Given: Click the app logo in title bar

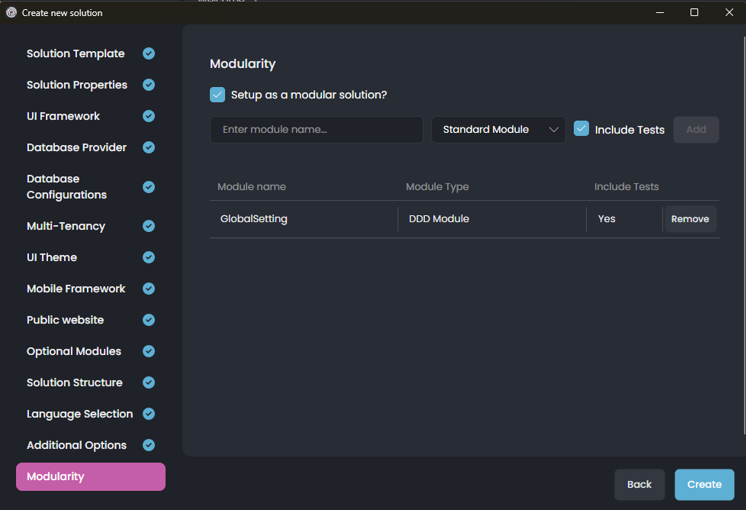Looking at the screenshot, I should coord(12,13).
